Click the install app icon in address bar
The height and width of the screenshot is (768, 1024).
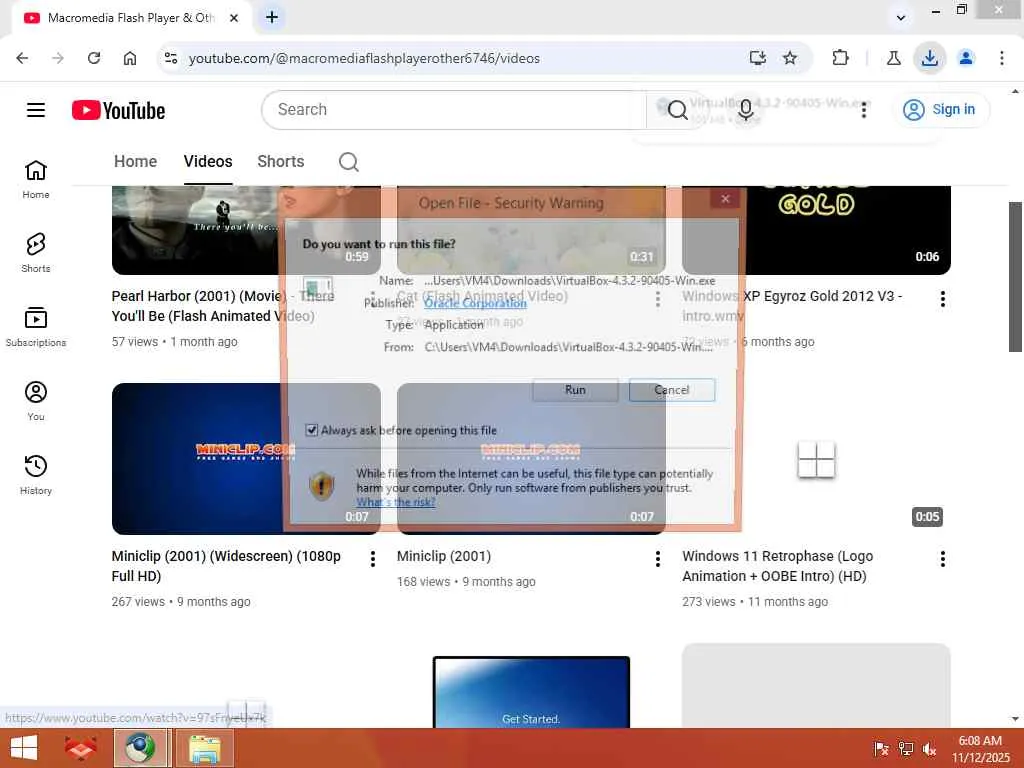click(758, 58)
